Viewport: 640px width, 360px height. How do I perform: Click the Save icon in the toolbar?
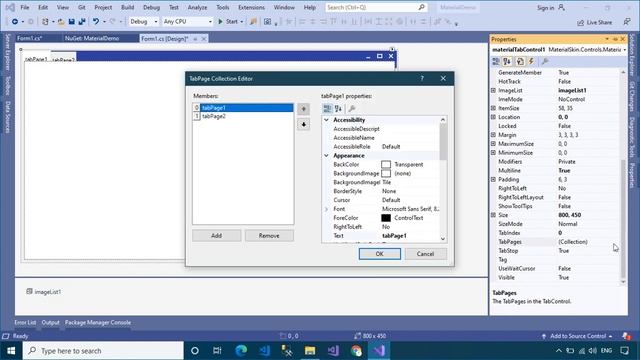point(71,22)
